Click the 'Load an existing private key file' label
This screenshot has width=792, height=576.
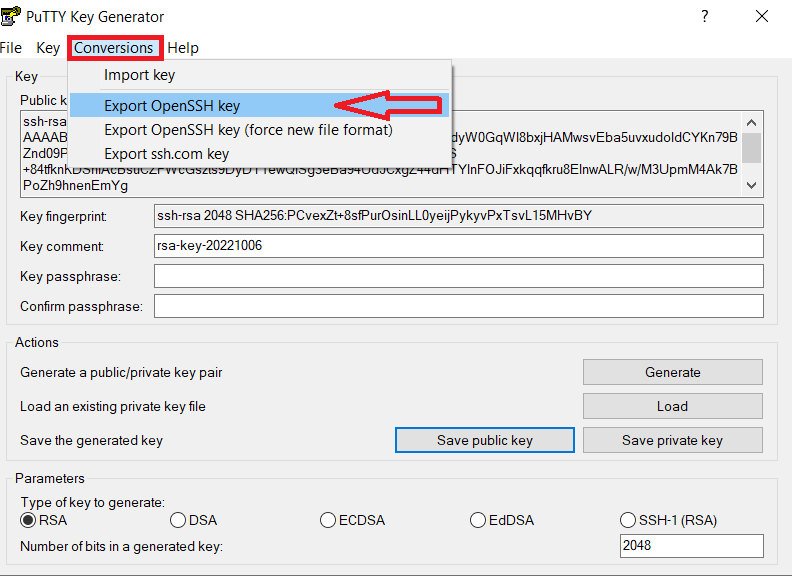(113, 406)
